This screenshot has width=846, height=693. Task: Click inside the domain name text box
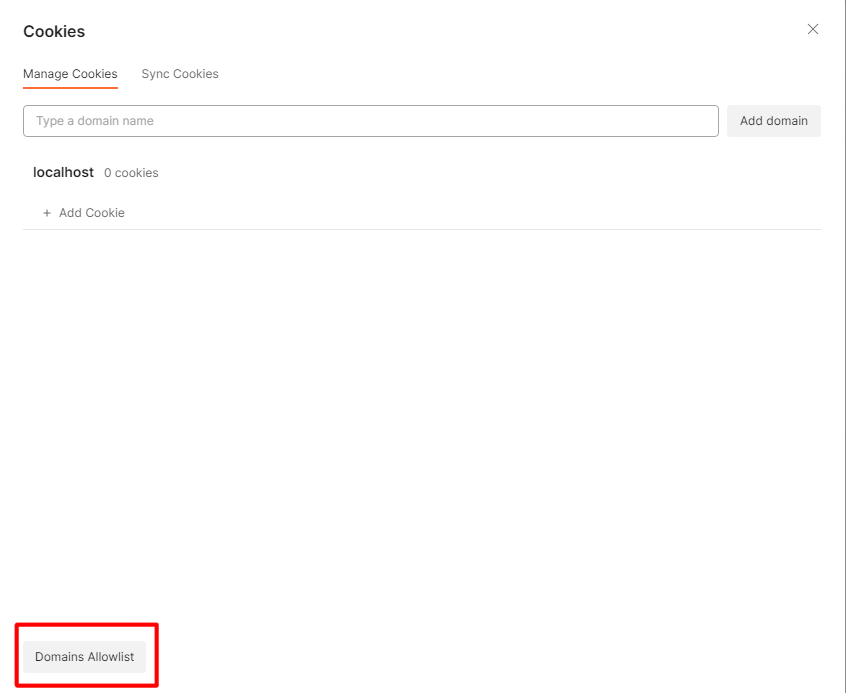coord(370,121)
